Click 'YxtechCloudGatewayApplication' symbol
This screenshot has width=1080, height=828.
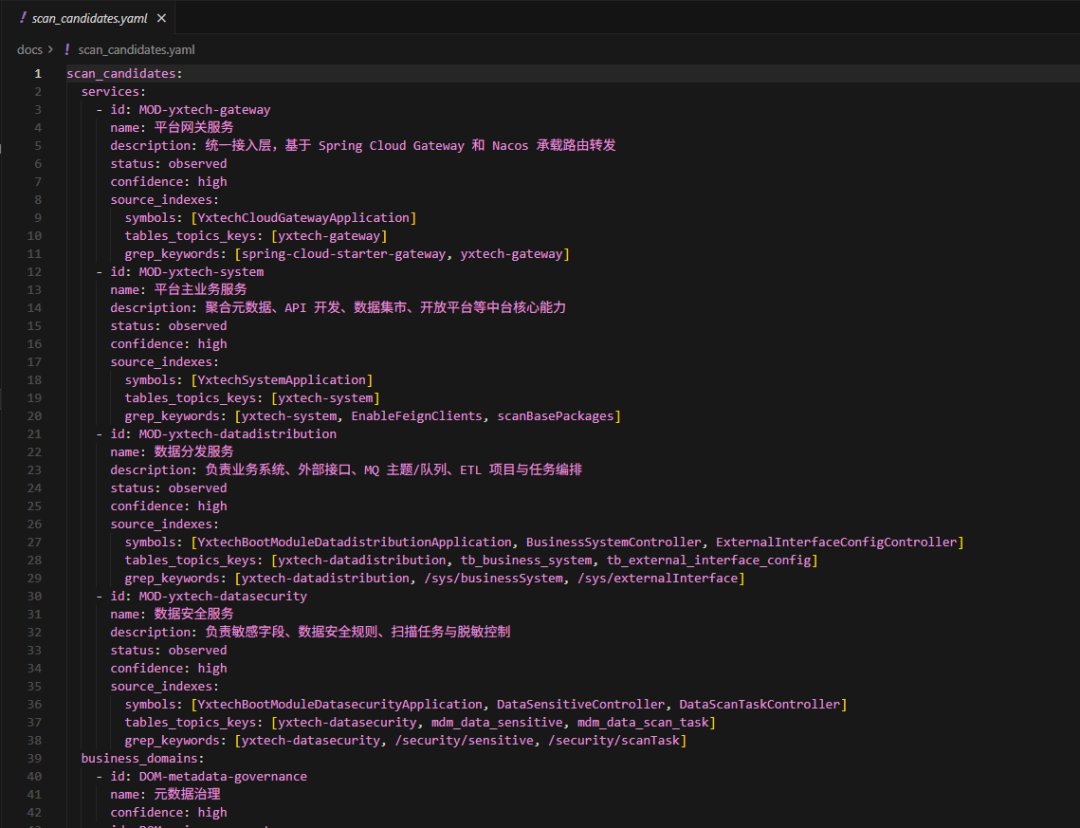(304, 218)
